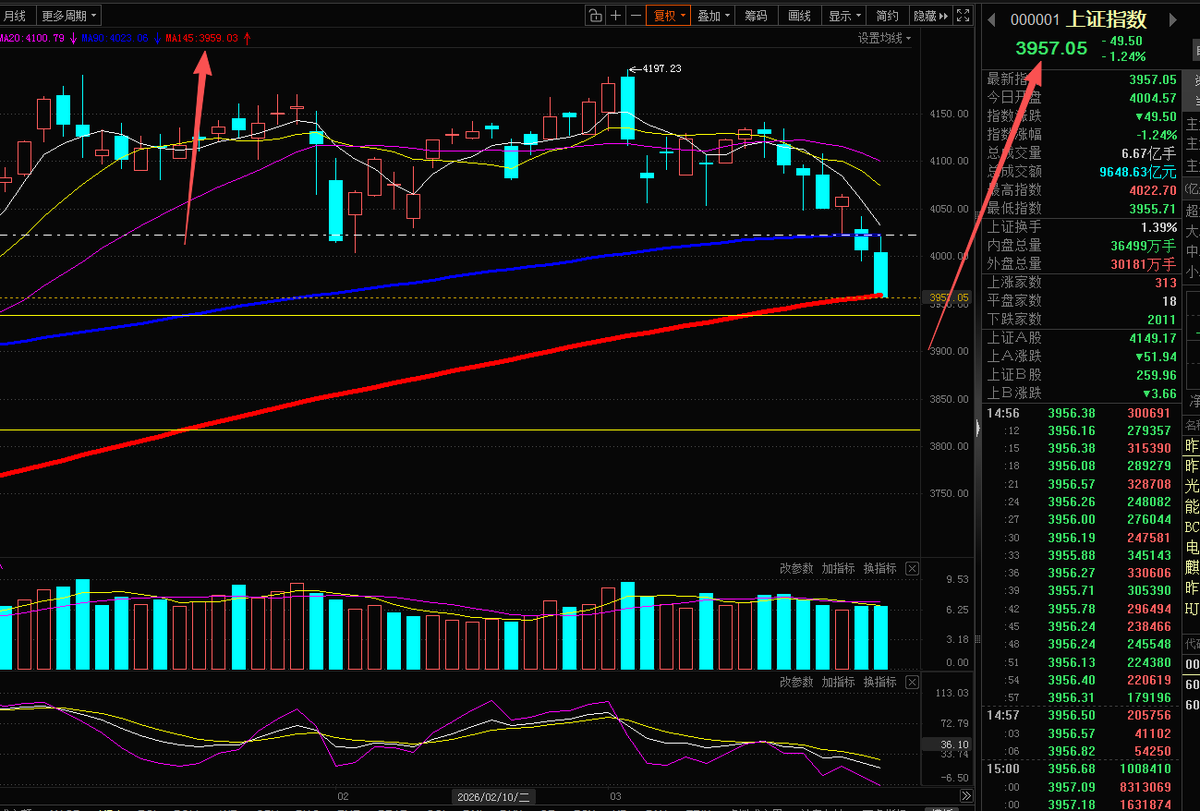Click 内盘总量 36499万手 value

pyautogui.click(x=1143, y=245)
